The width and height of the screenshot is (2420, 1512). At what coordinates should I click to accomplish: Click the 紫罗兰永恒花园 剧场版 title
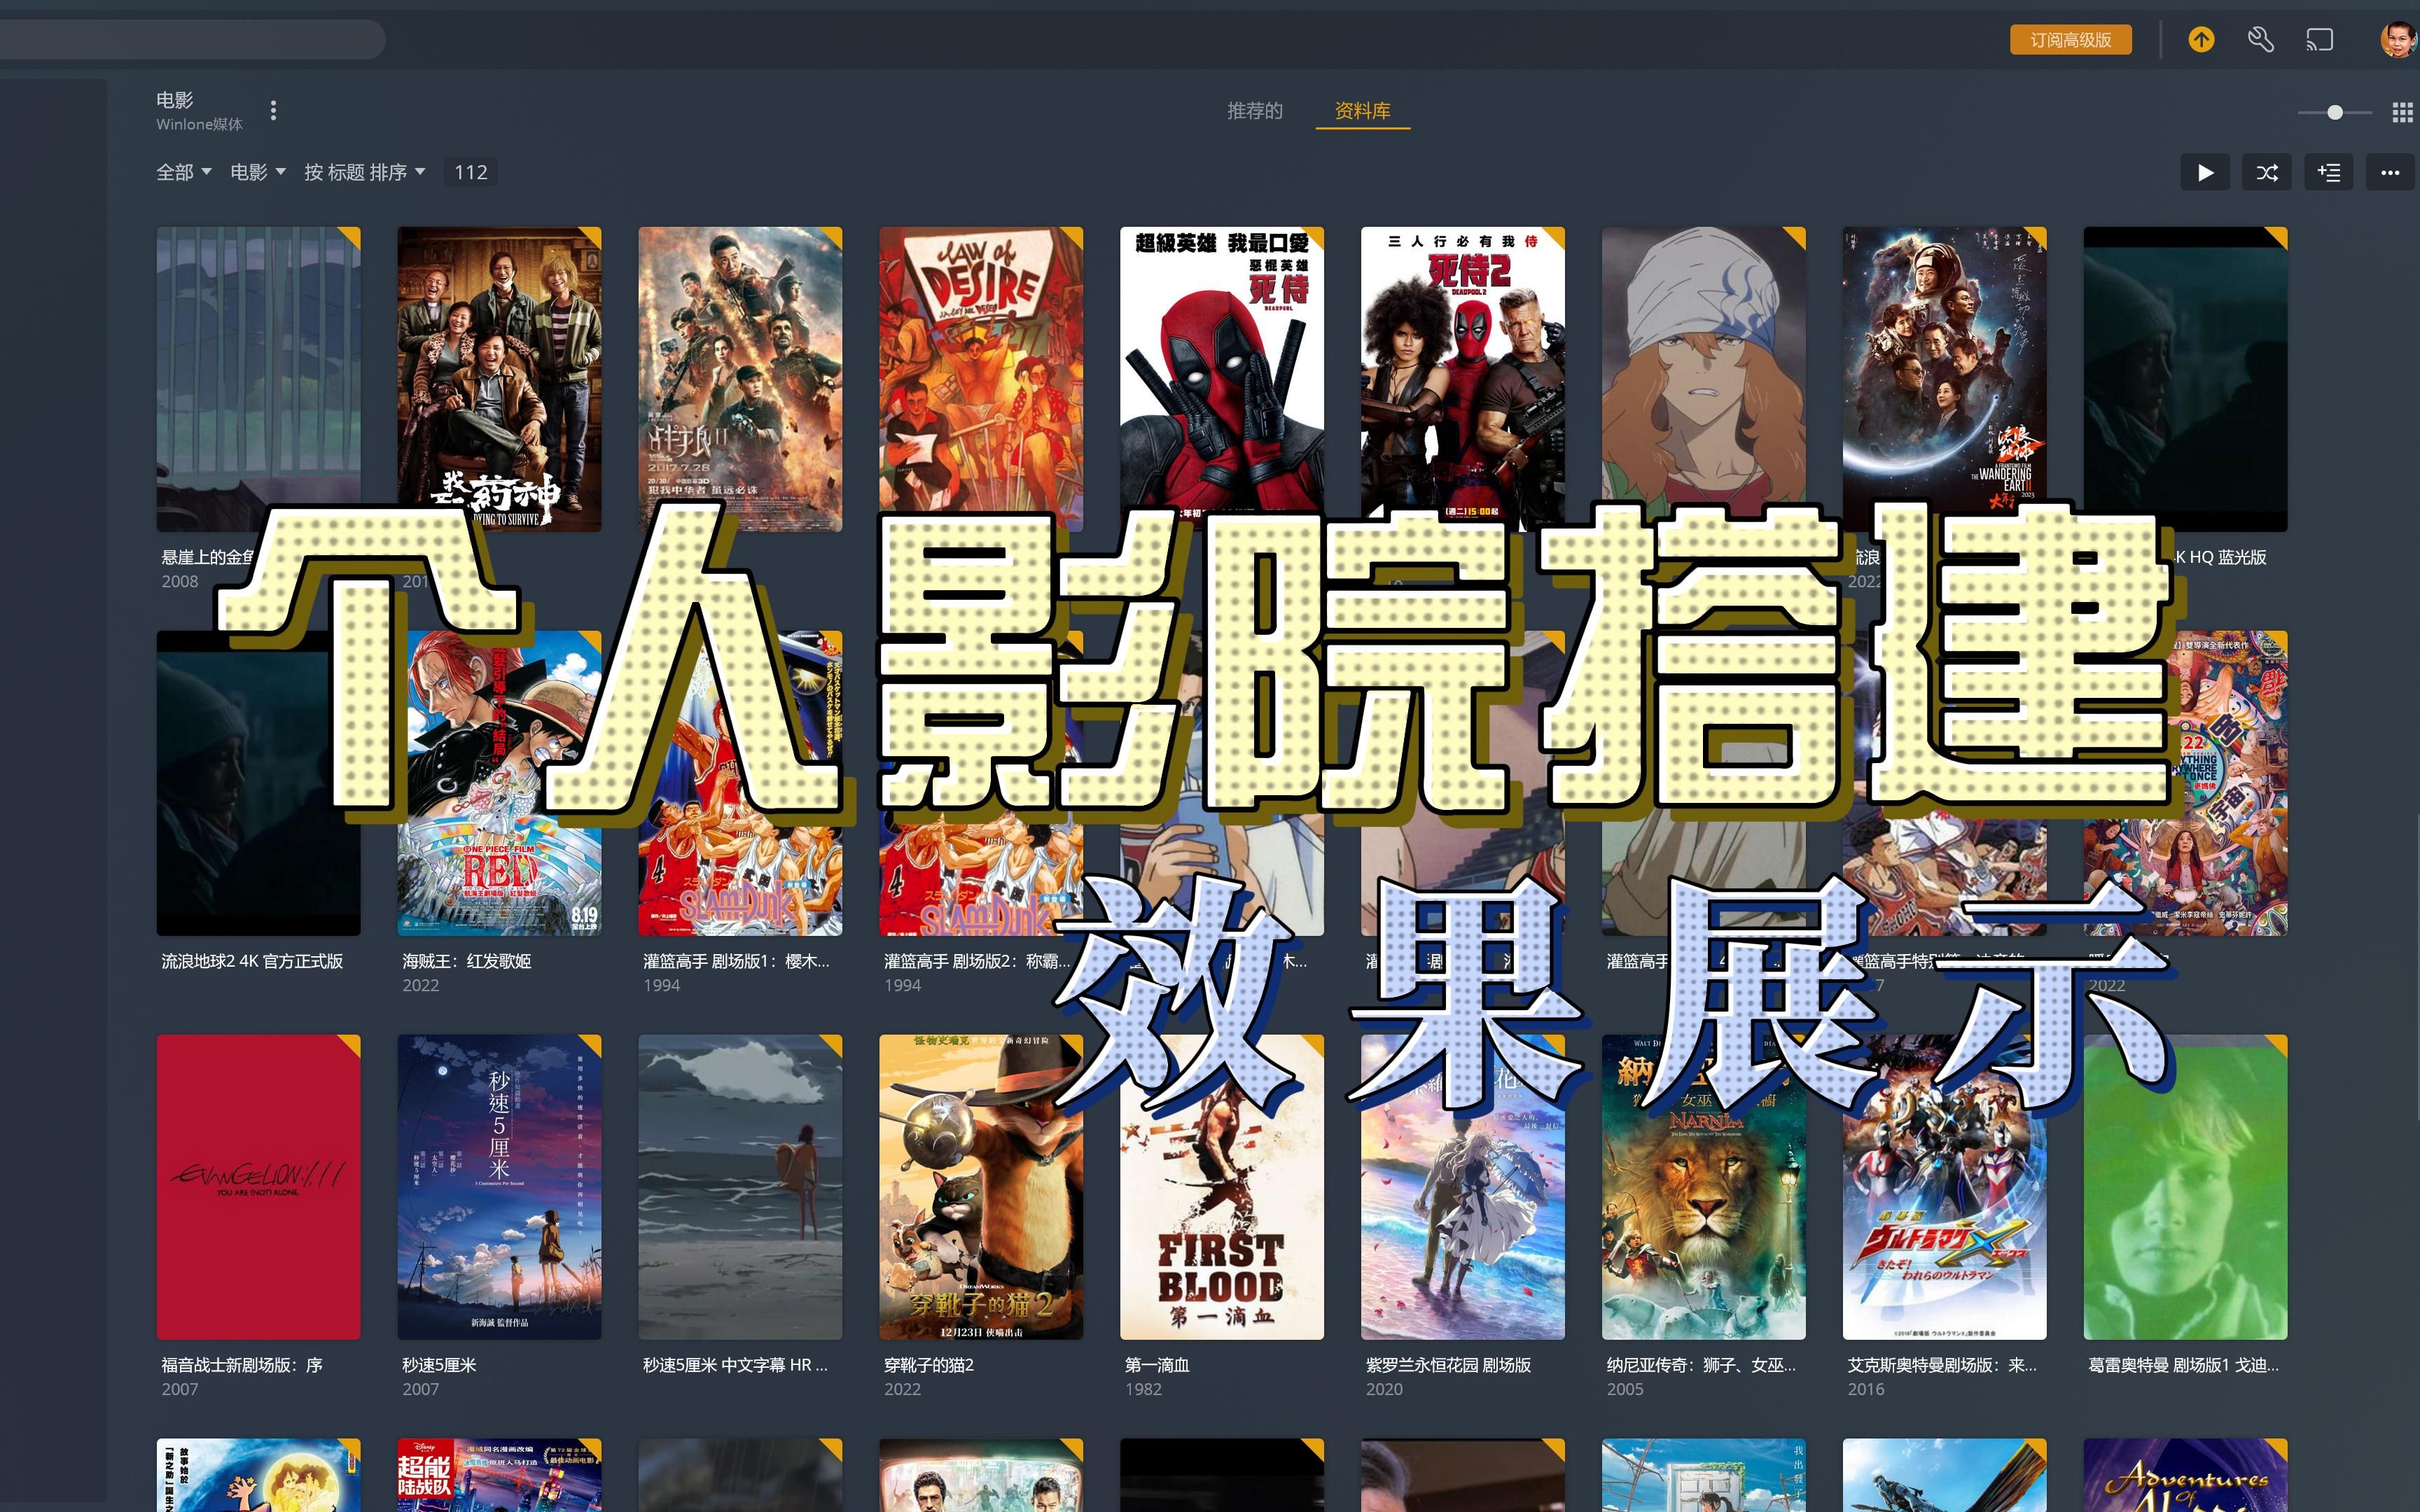[1448, 1365]
